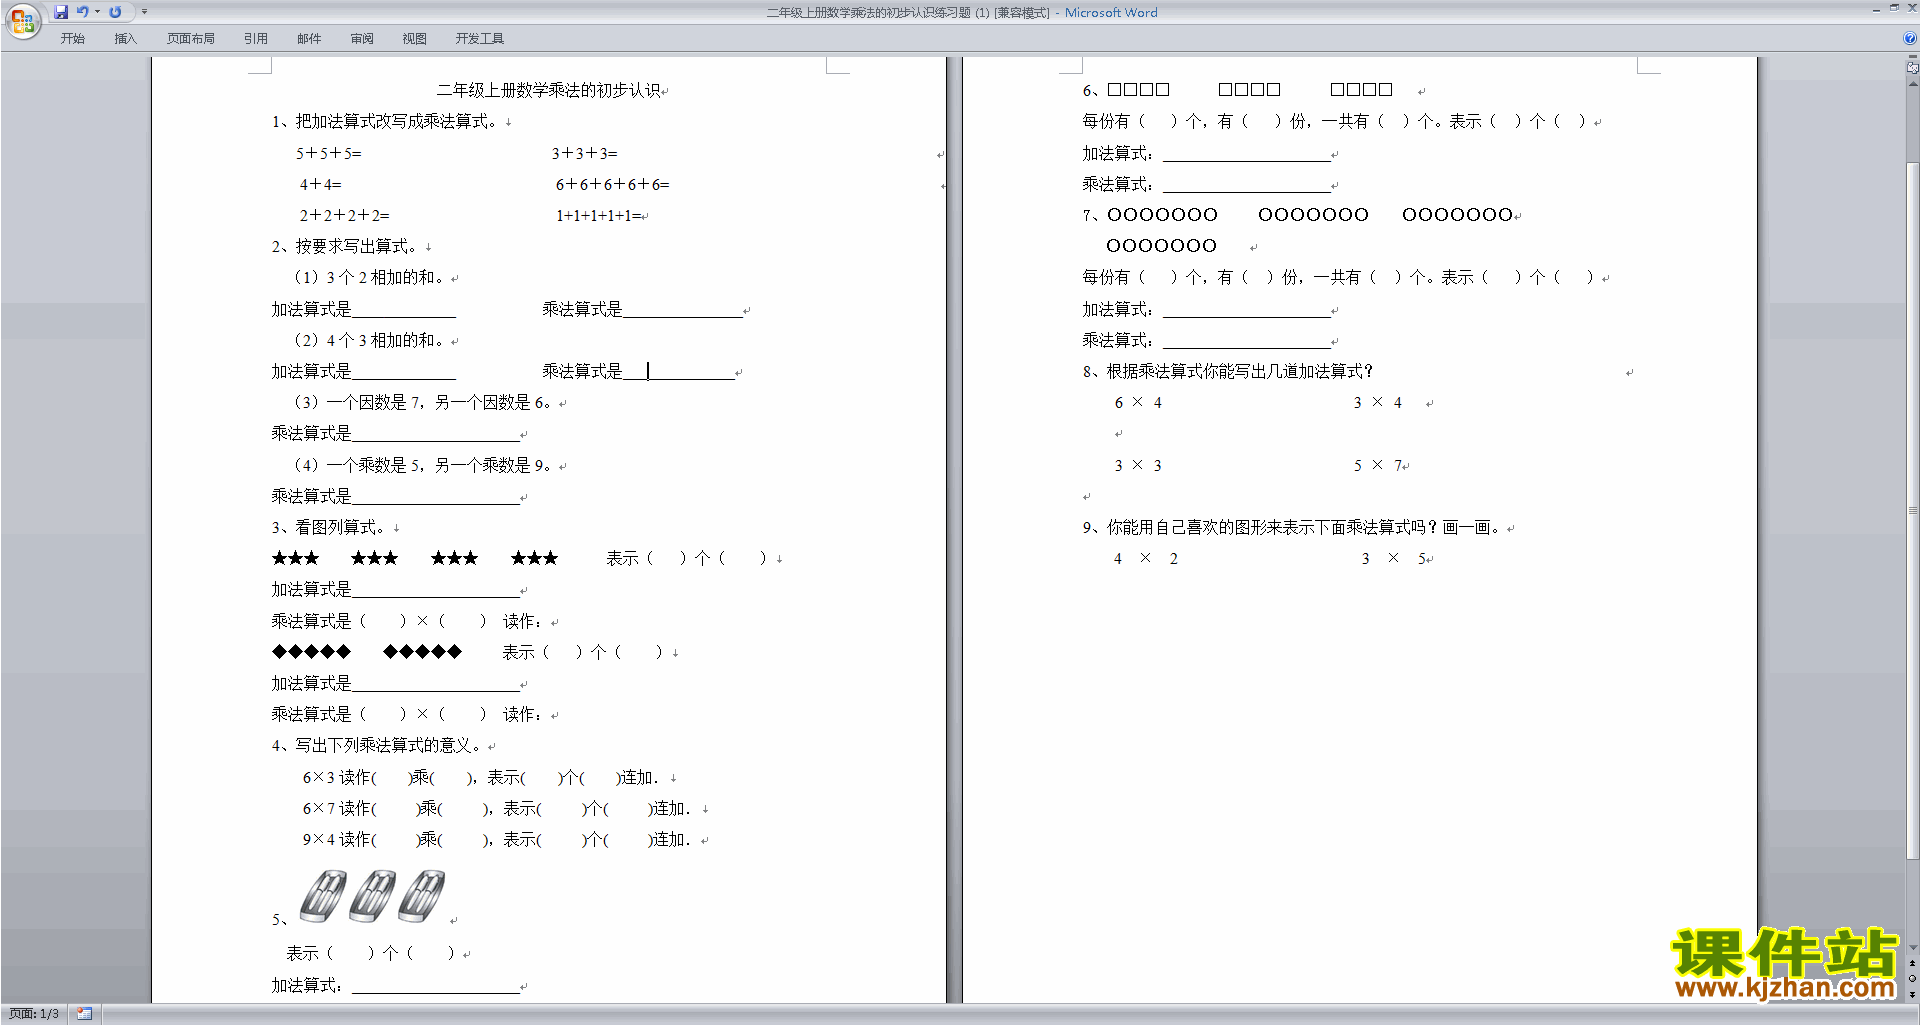Viewport: 1920px width, 1025px height.
Task: Select the boat-shaped picture in question 5
Action: point(372,895)
